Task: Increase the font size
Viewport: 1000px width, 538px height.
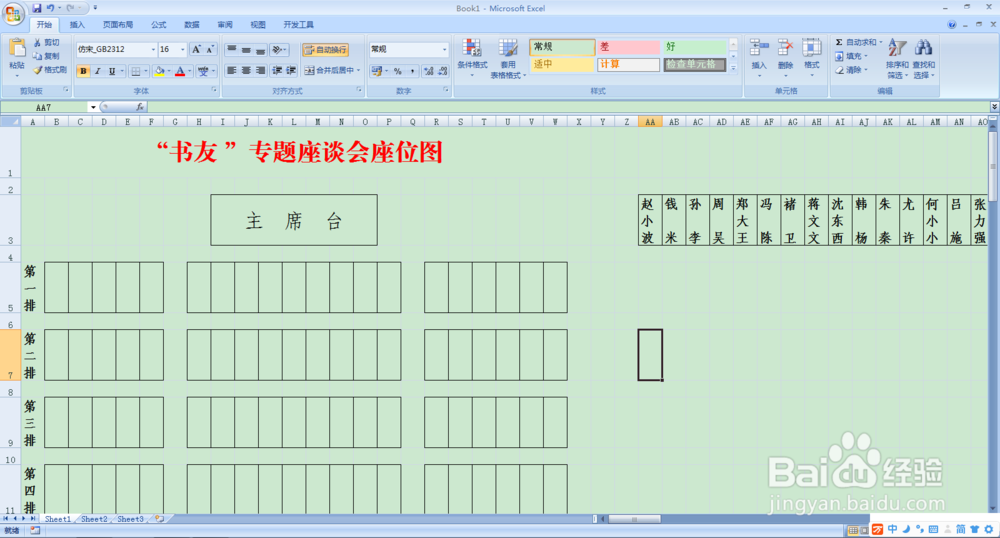Action: point(196,49)
